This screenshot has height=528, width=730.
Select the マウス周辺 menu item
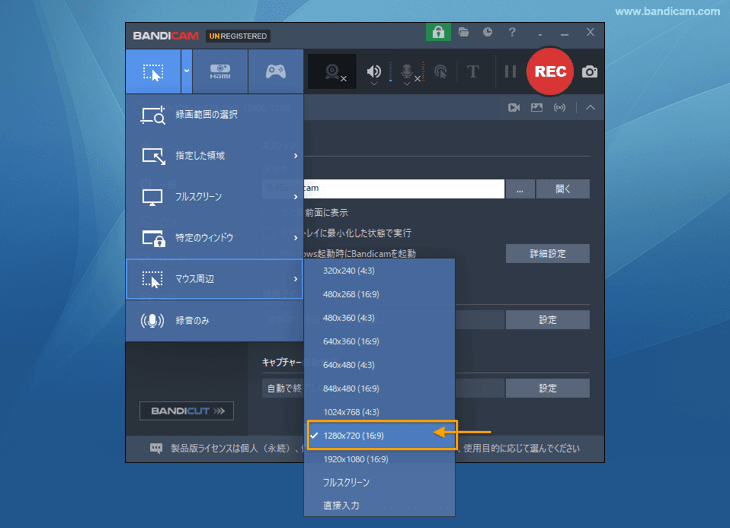(214, 279)
